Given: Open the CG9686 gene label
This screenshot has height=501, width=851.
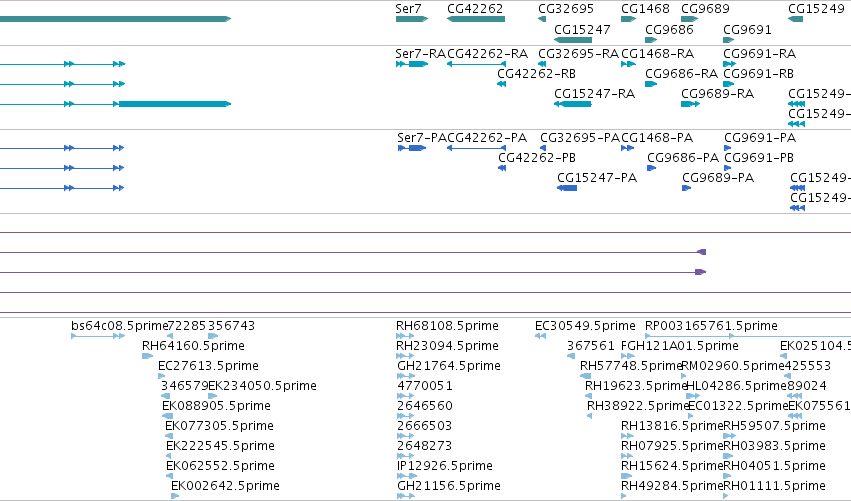Looking at the screenshot, I should [669, 29].
